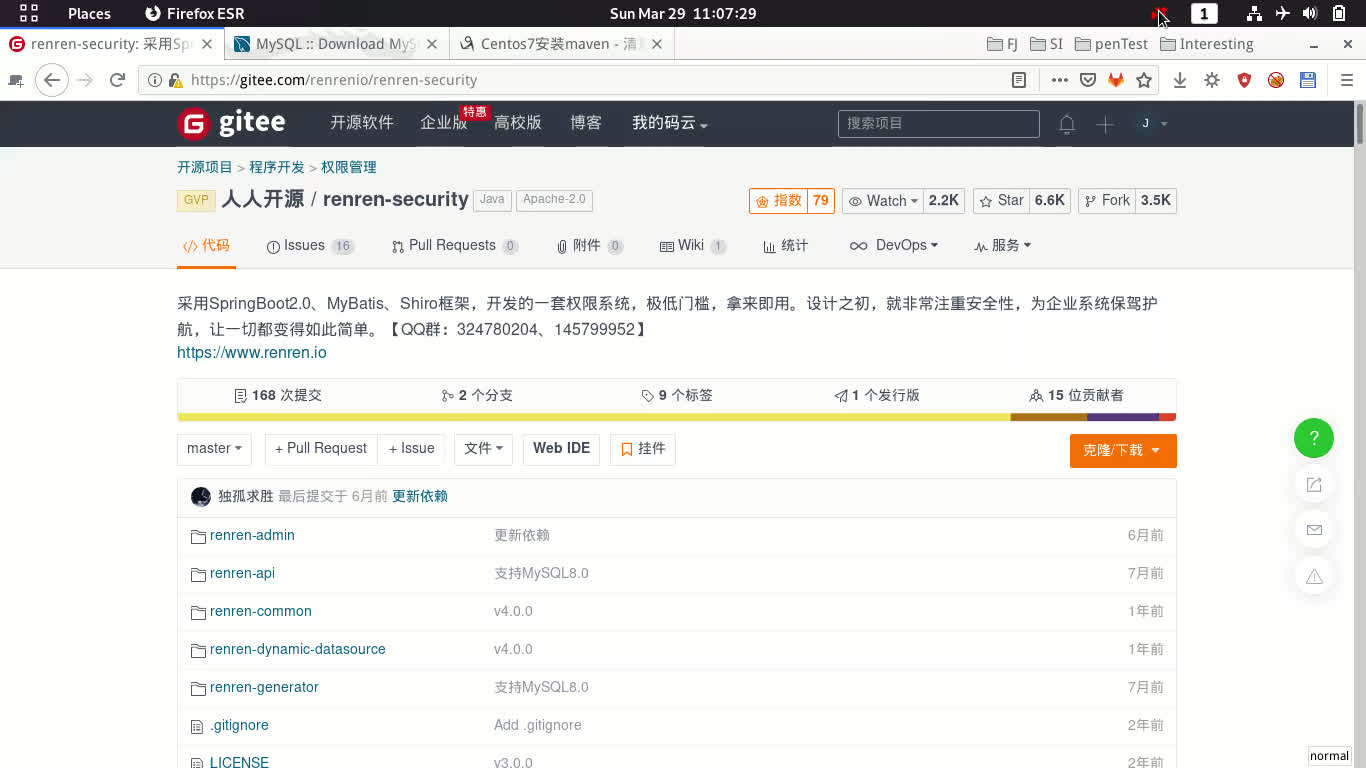This screenshot has height=768, width=1366.
Task: Open the Web IDE button
Action: coord(561,449)
